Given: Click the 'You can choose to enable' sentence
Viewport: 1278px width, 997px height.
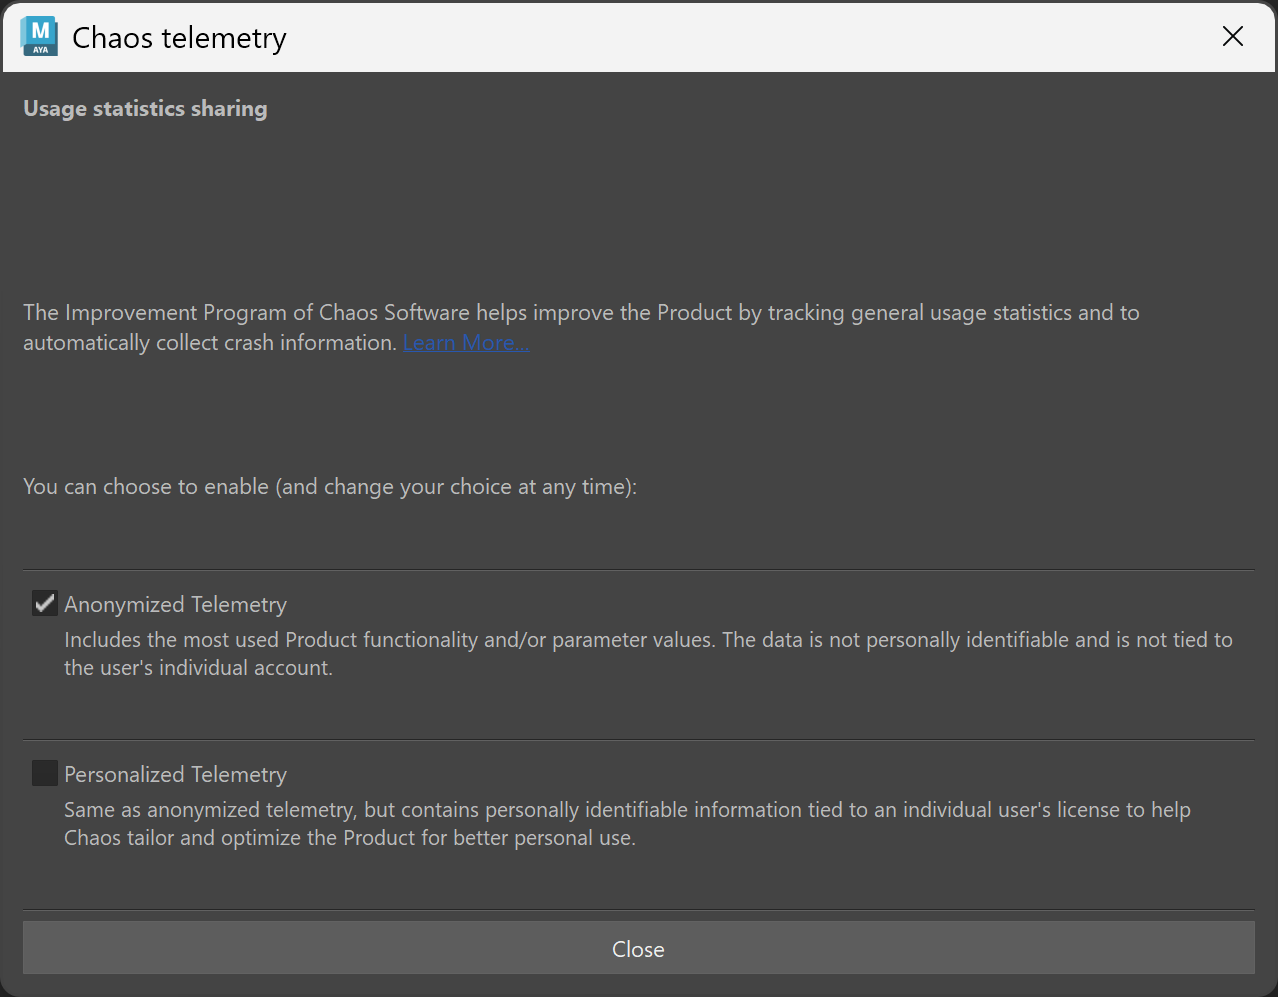Looking at the screenshot, I should tap(330, 487).
